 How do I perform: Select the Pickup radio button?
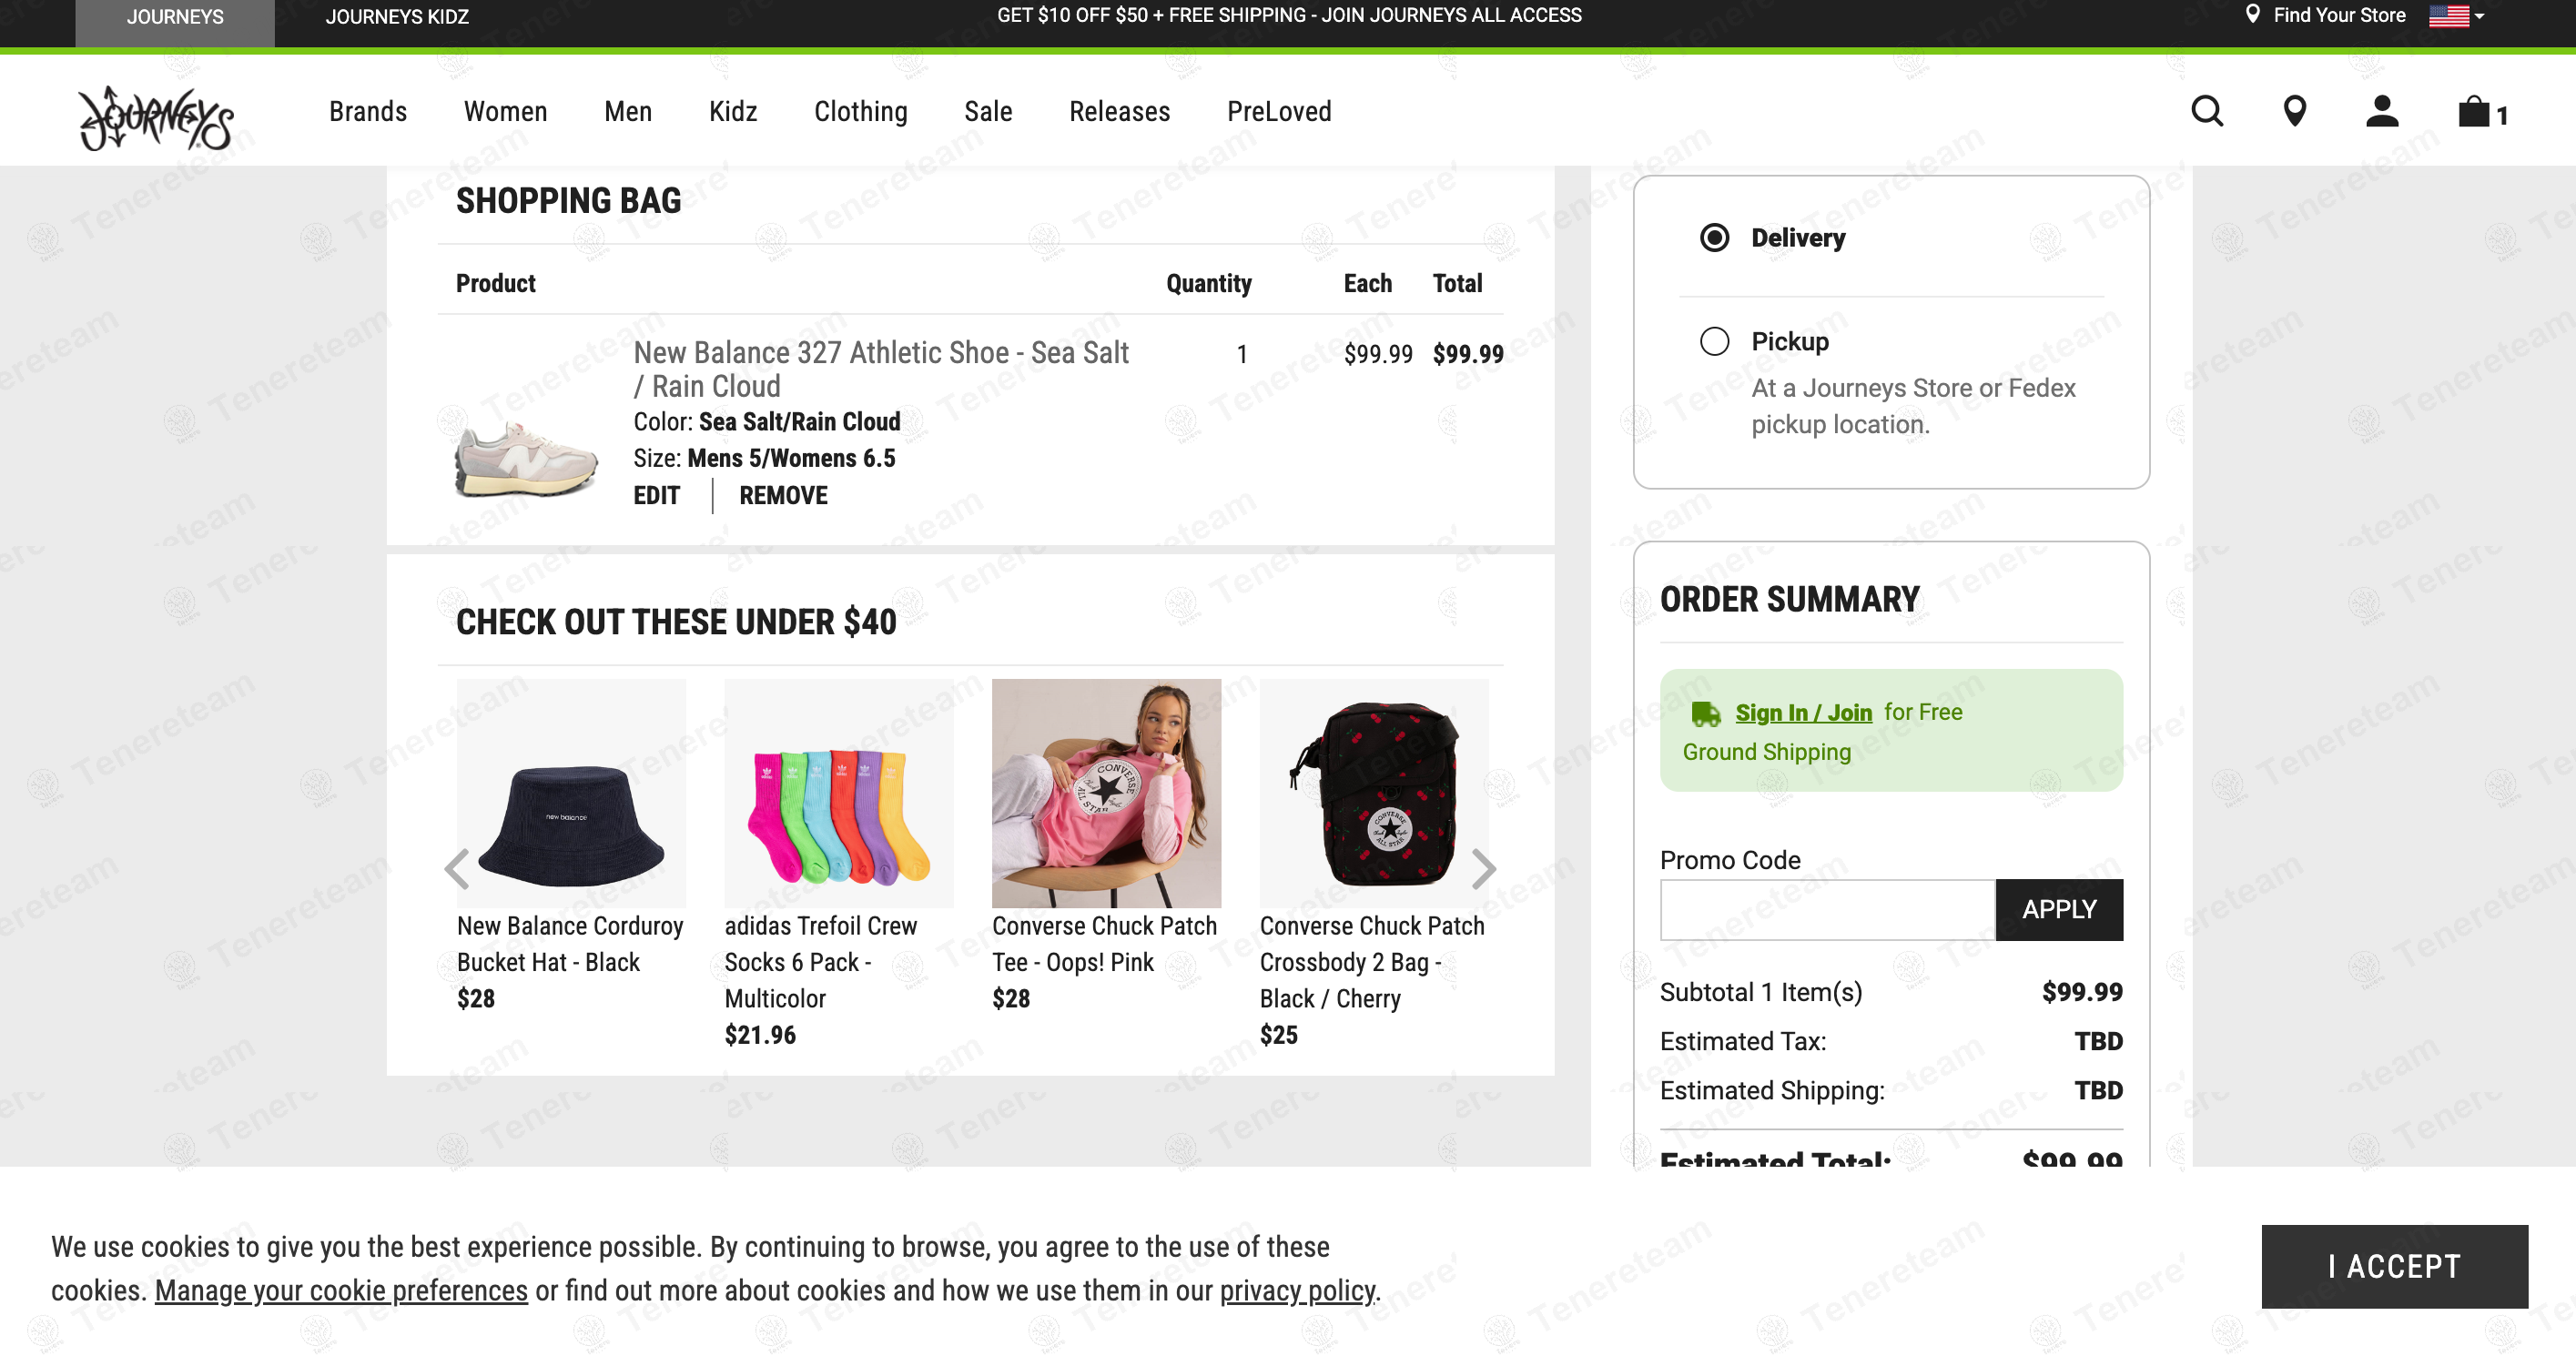coord(1714,342)
